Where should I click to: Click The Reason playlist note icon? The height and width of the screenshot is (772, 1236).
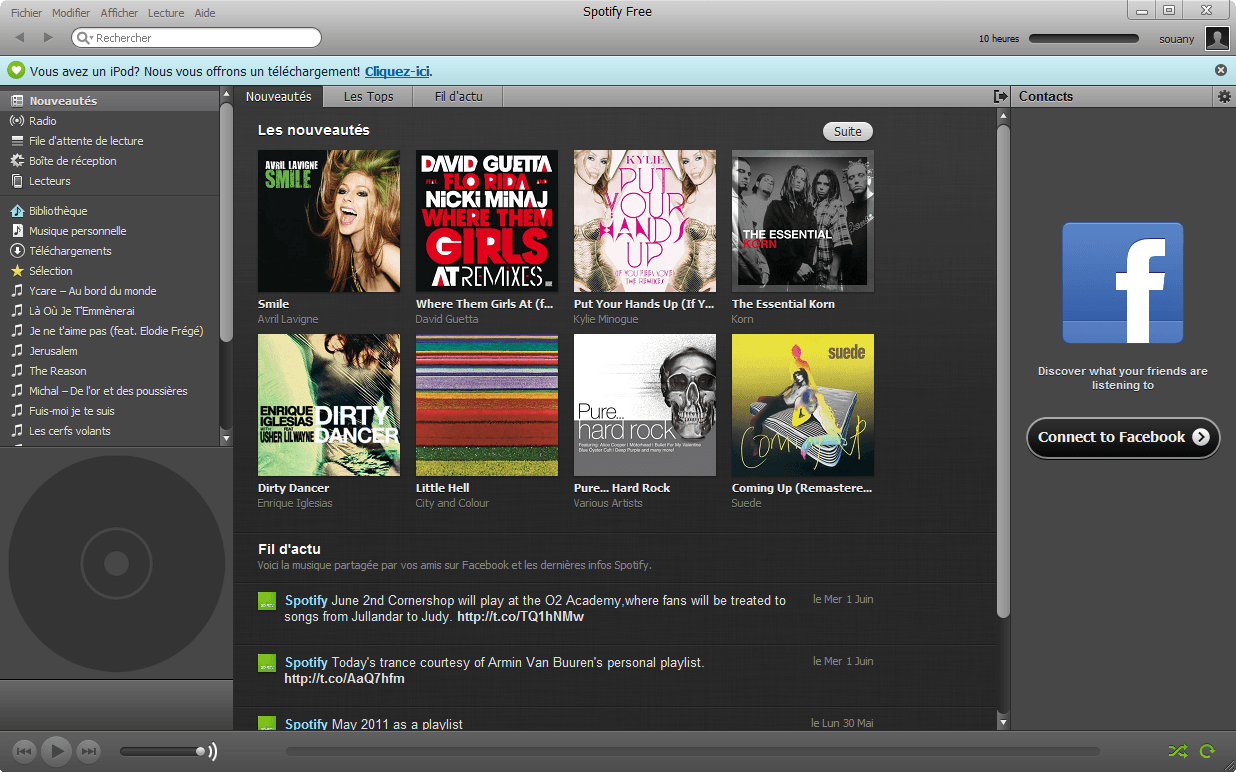click(x=17, y=371)
